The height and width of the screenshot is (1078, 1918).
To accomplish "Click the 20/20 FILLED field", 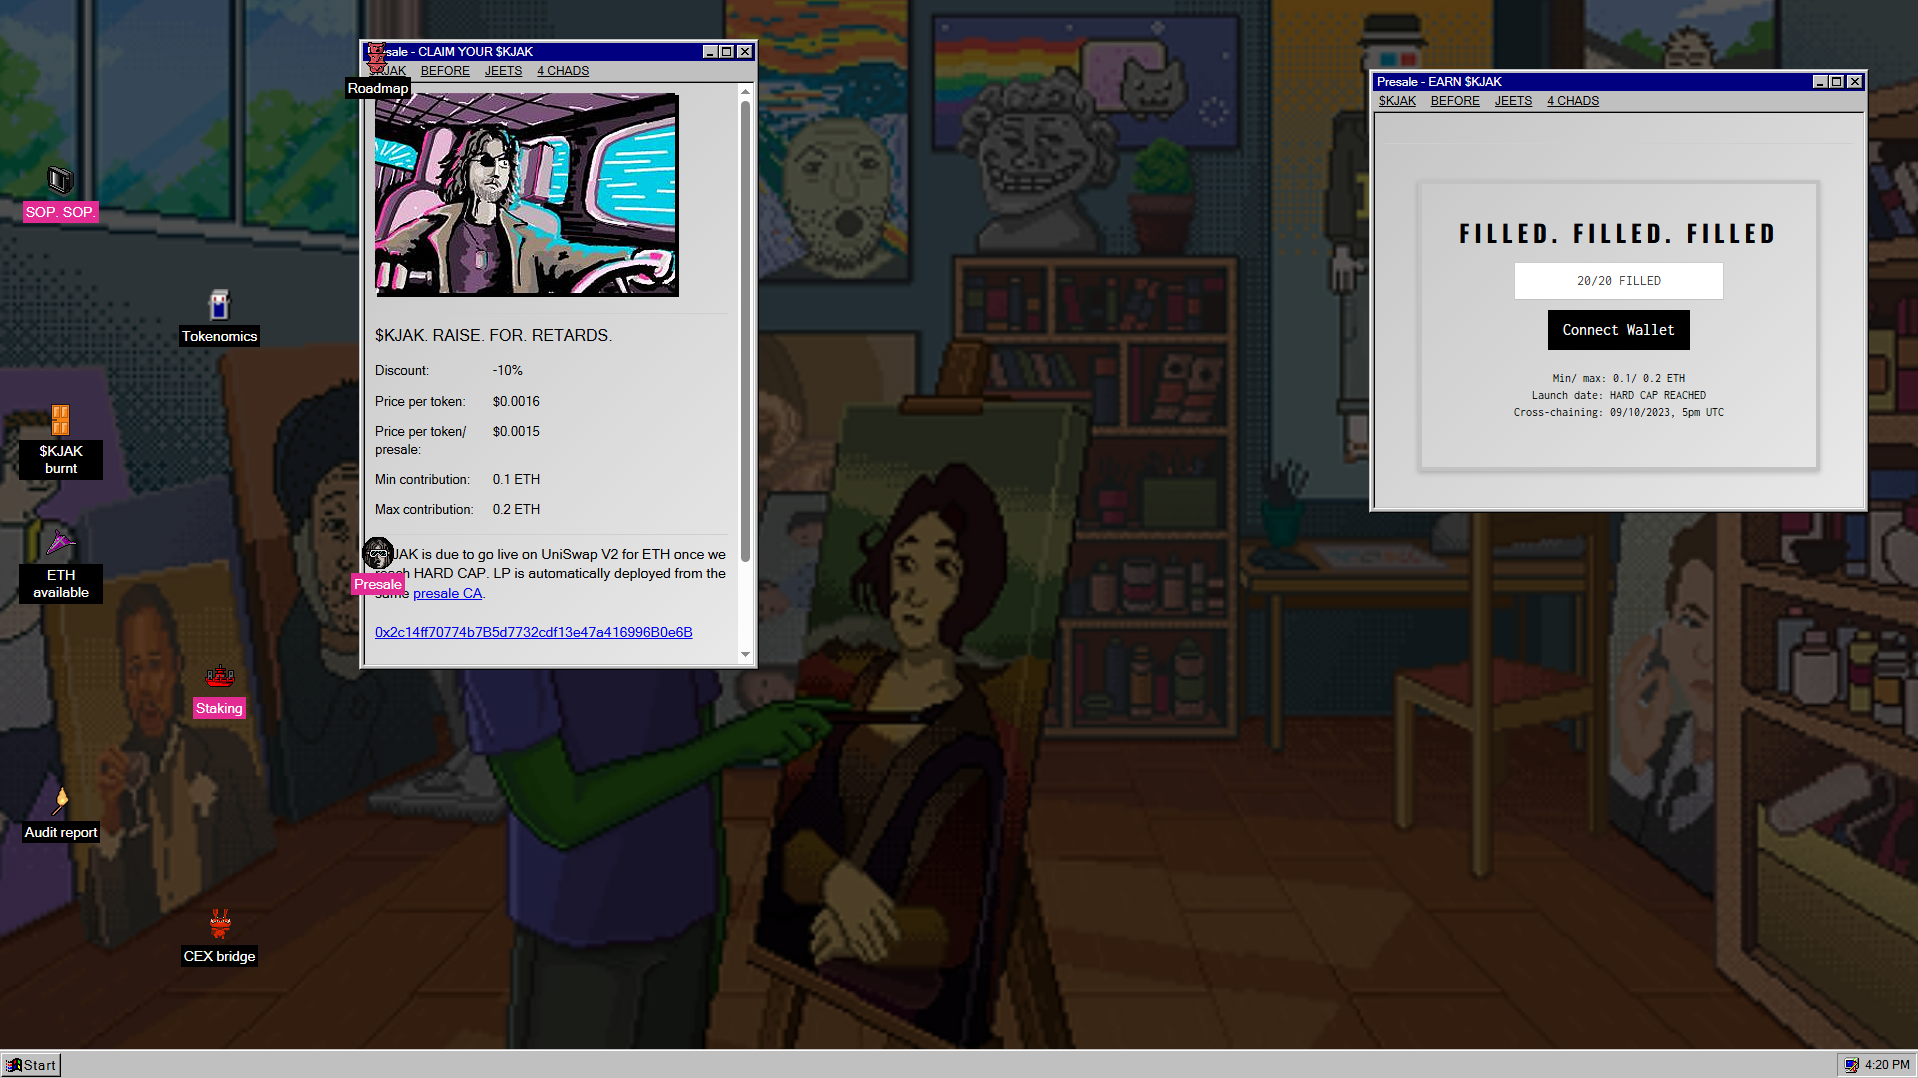I will pos(1618,281).
